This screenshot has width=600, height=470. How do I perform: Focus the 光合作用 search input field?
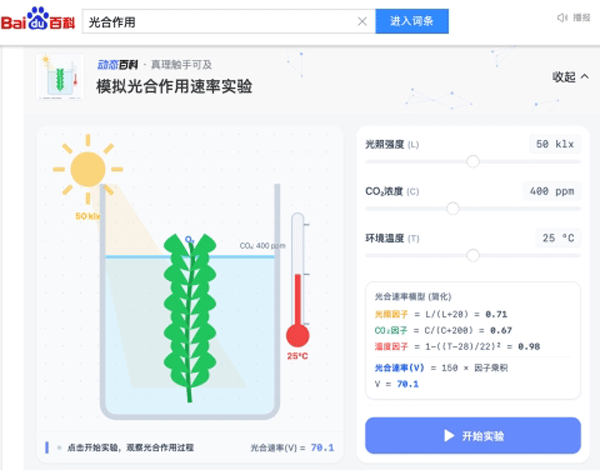point(220,22)
